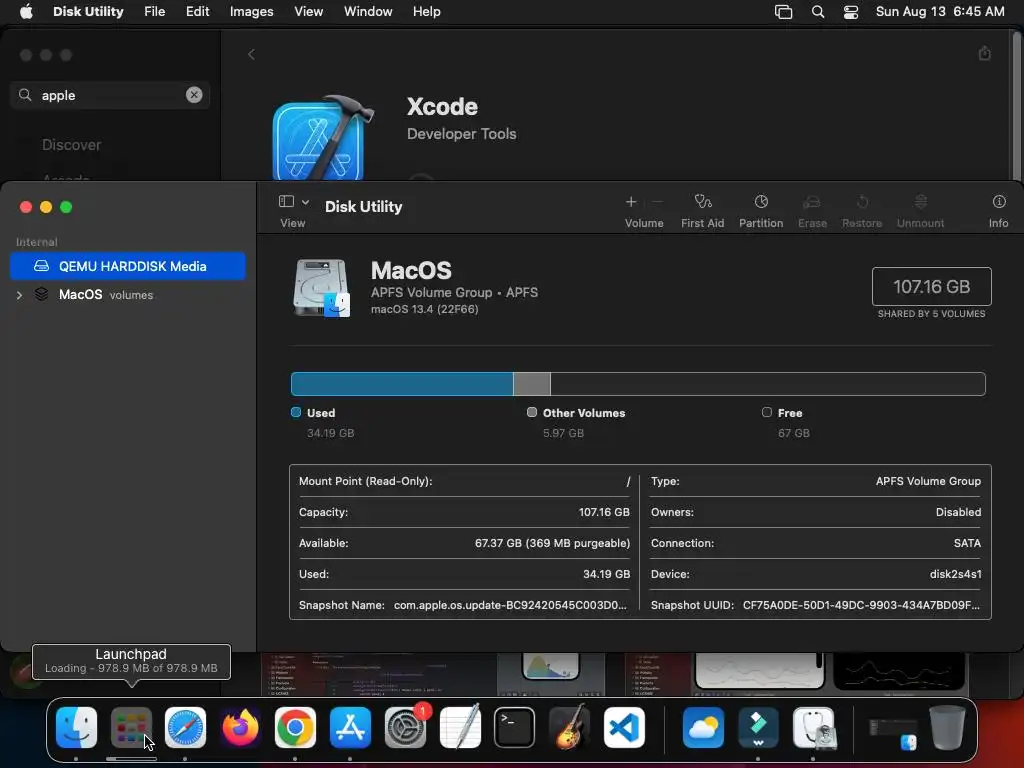Screen dimensions: 1024x768
Task: Click the date and time display
Action: pos(940,12)
